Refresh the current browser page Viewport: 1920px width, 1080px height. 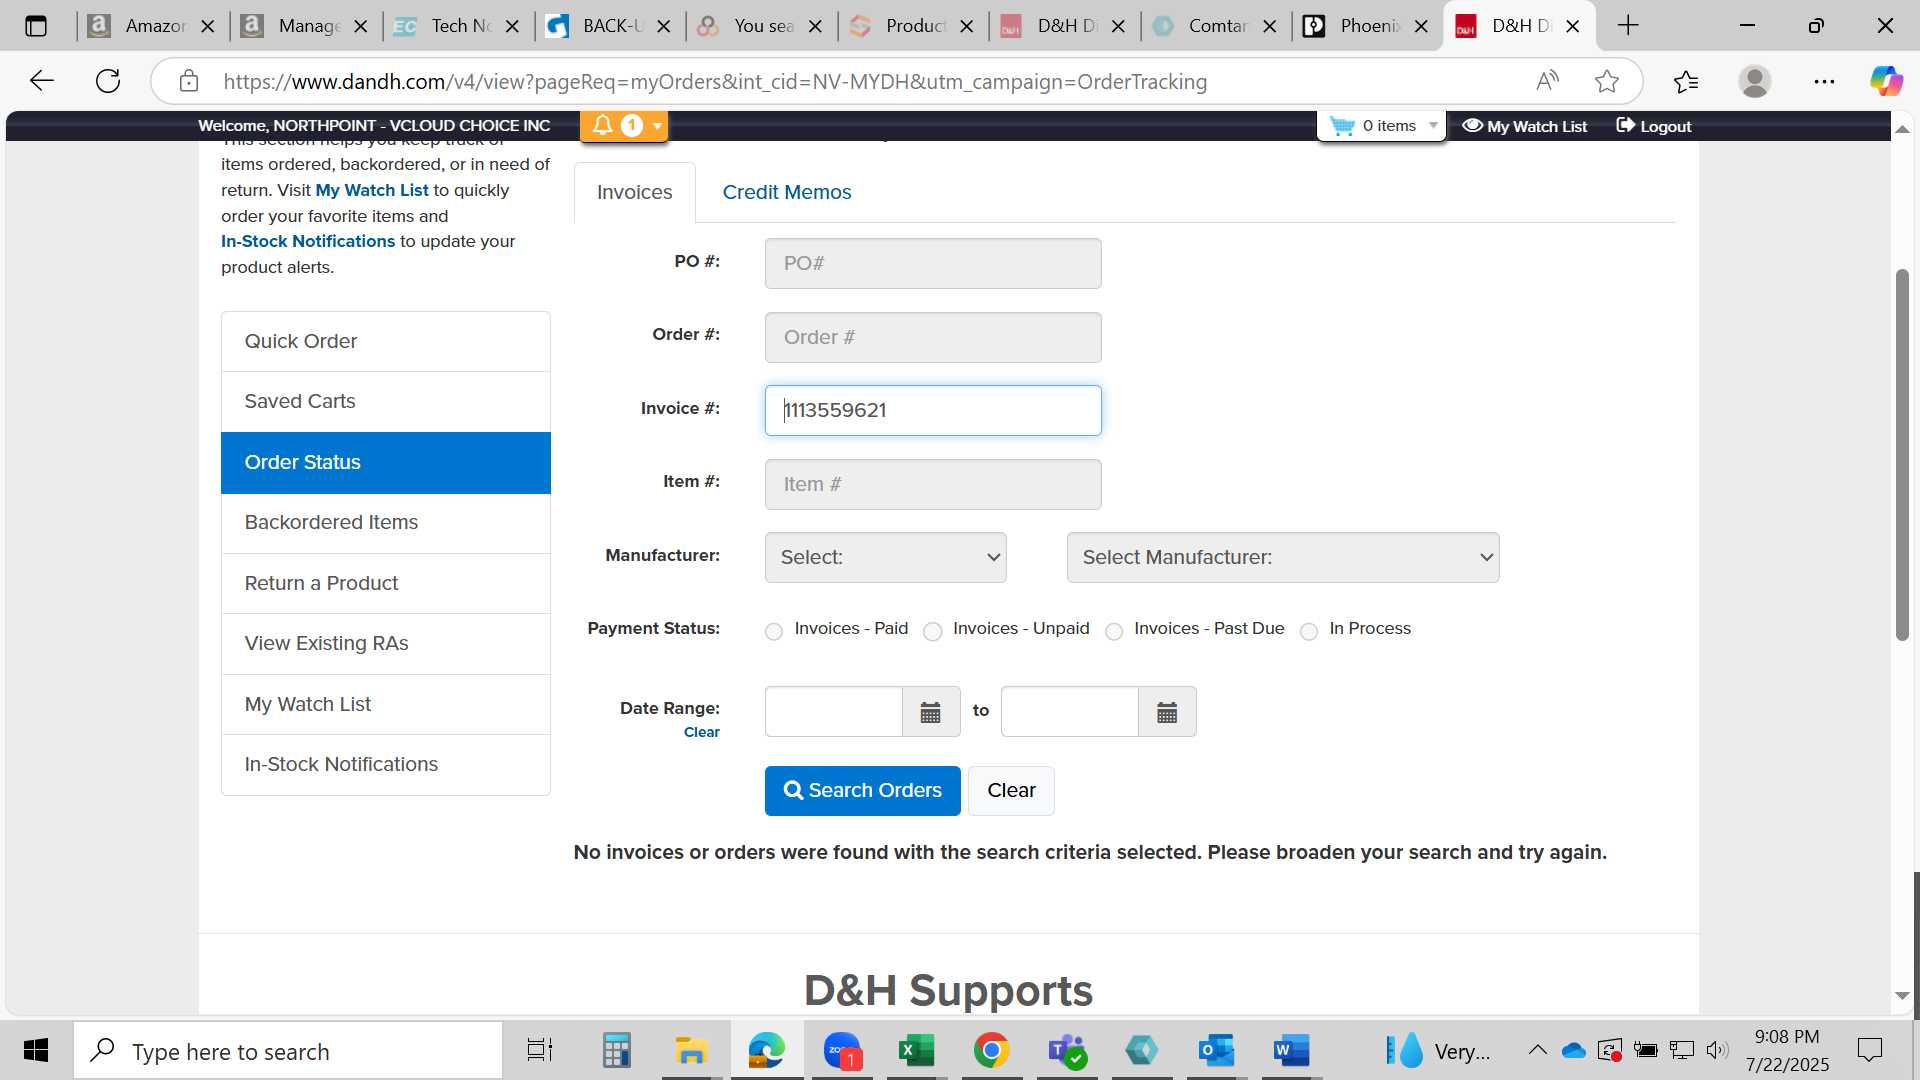pyautogui.click(x=108, y=81)
